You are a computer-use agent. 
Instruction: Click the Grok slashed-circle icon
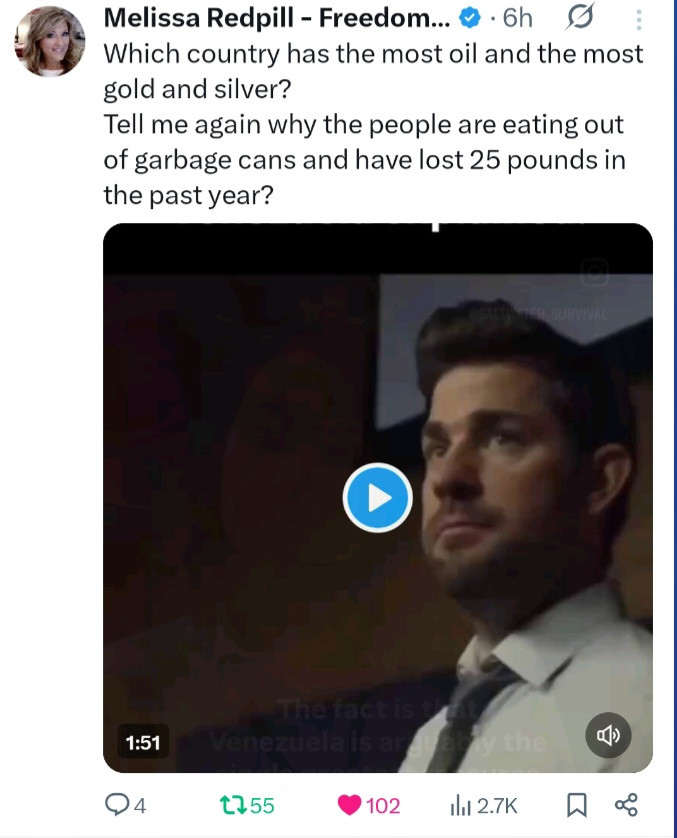[581, 18]
